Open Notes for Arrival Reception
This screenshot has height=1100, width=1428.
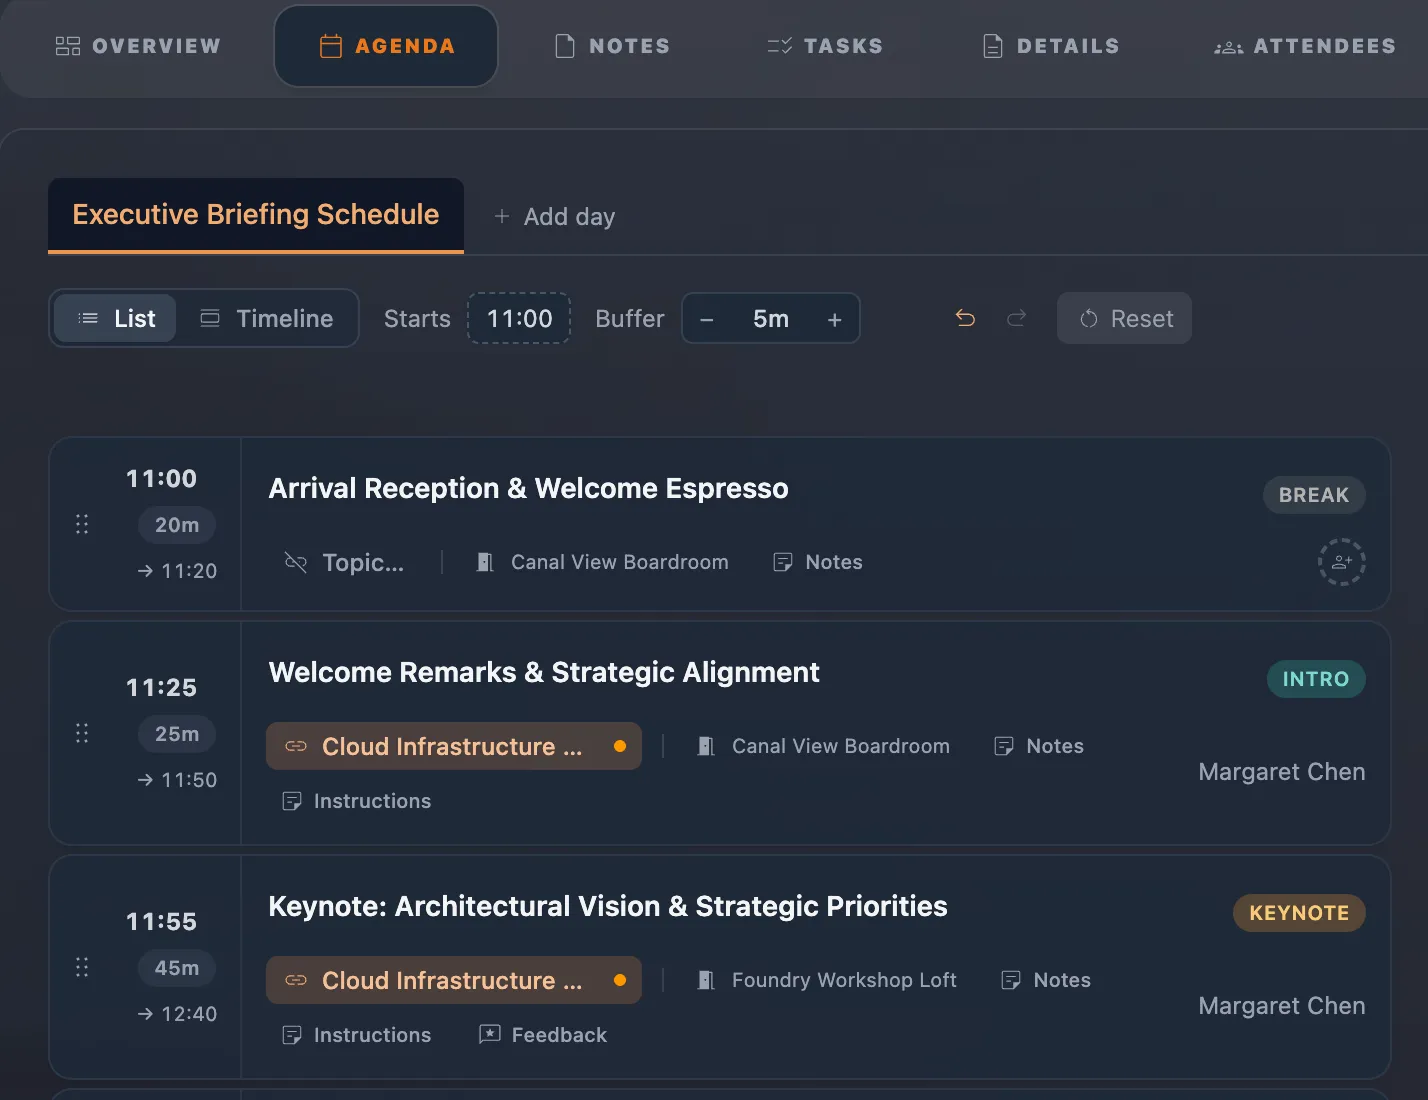click(818, 562)
